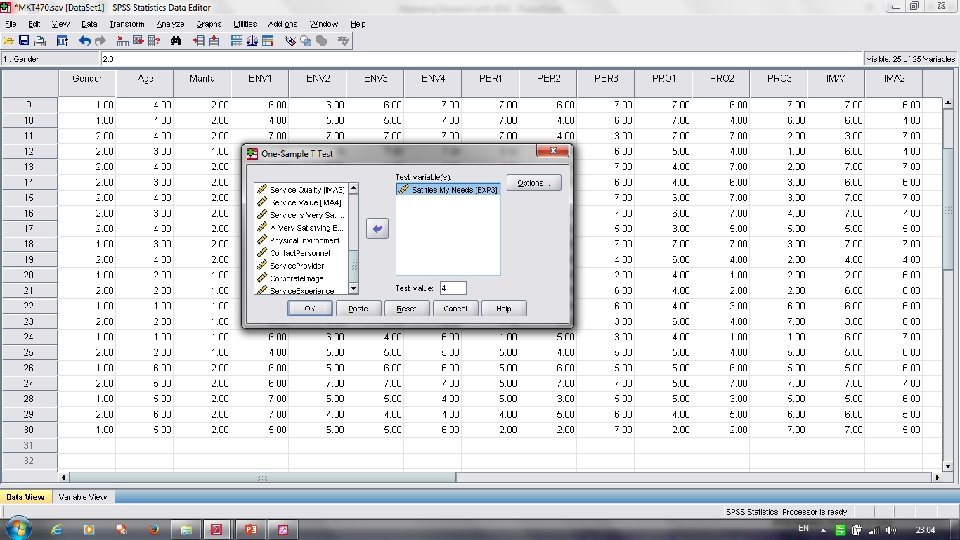Click the Go to Variable icon
The width and height of the screenshot is (960, 540).
138,41
